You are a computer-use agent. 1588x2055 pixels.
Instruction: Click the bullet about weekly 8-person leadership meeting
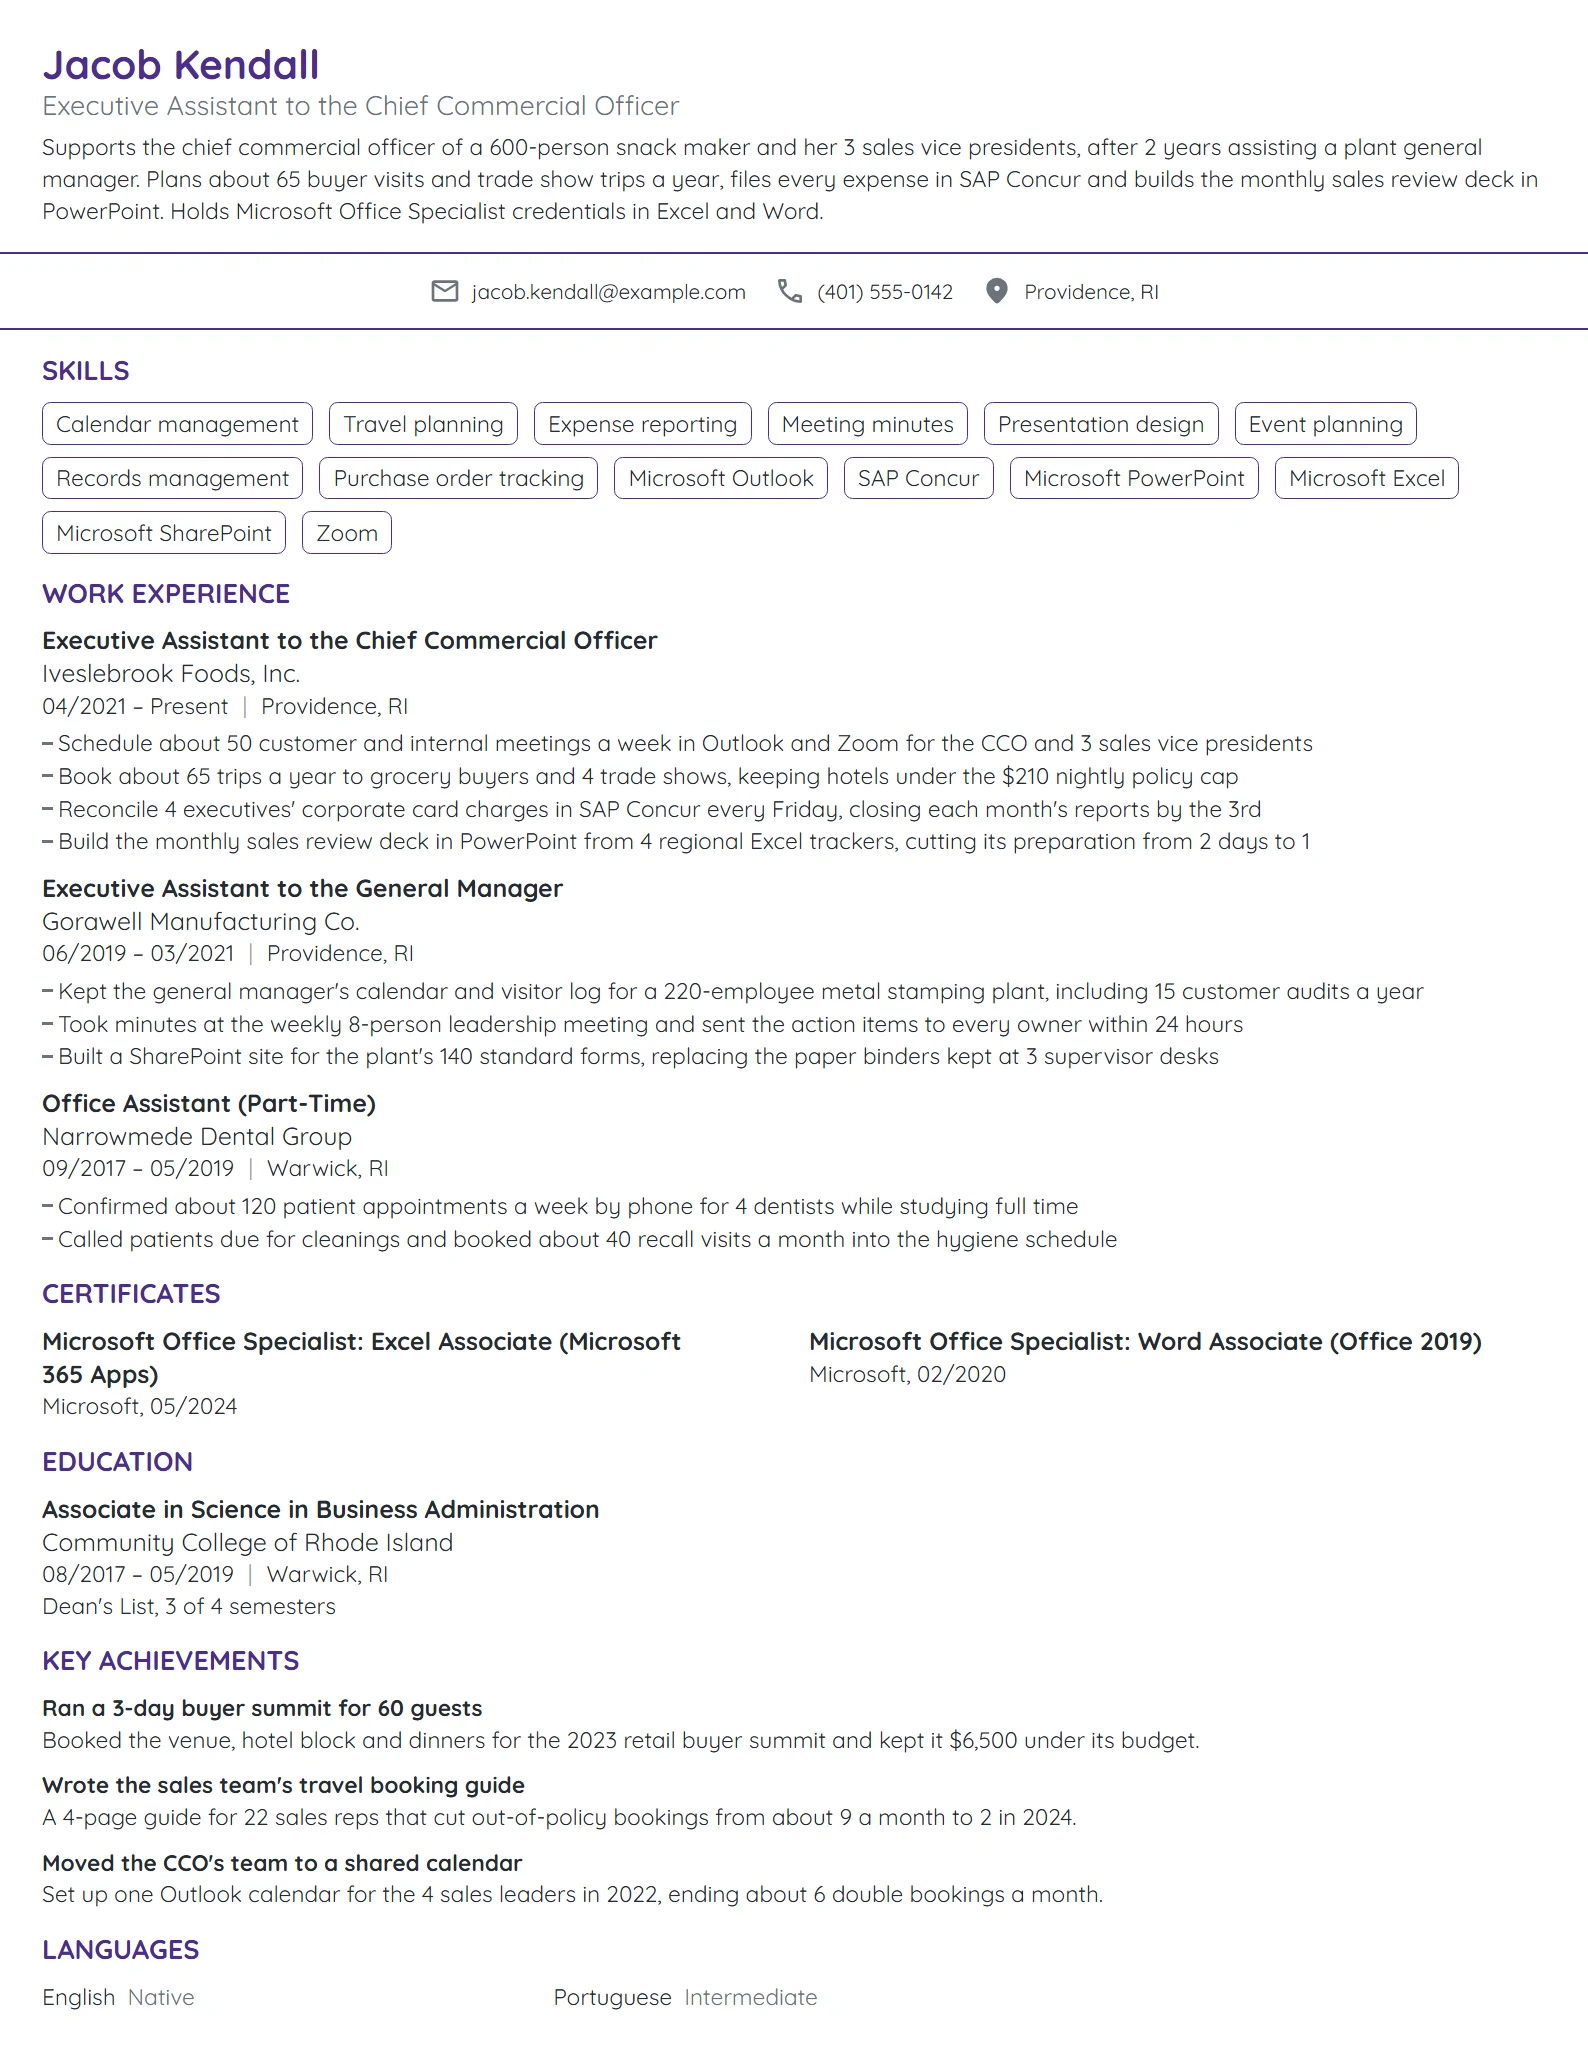pos(642,1025)
